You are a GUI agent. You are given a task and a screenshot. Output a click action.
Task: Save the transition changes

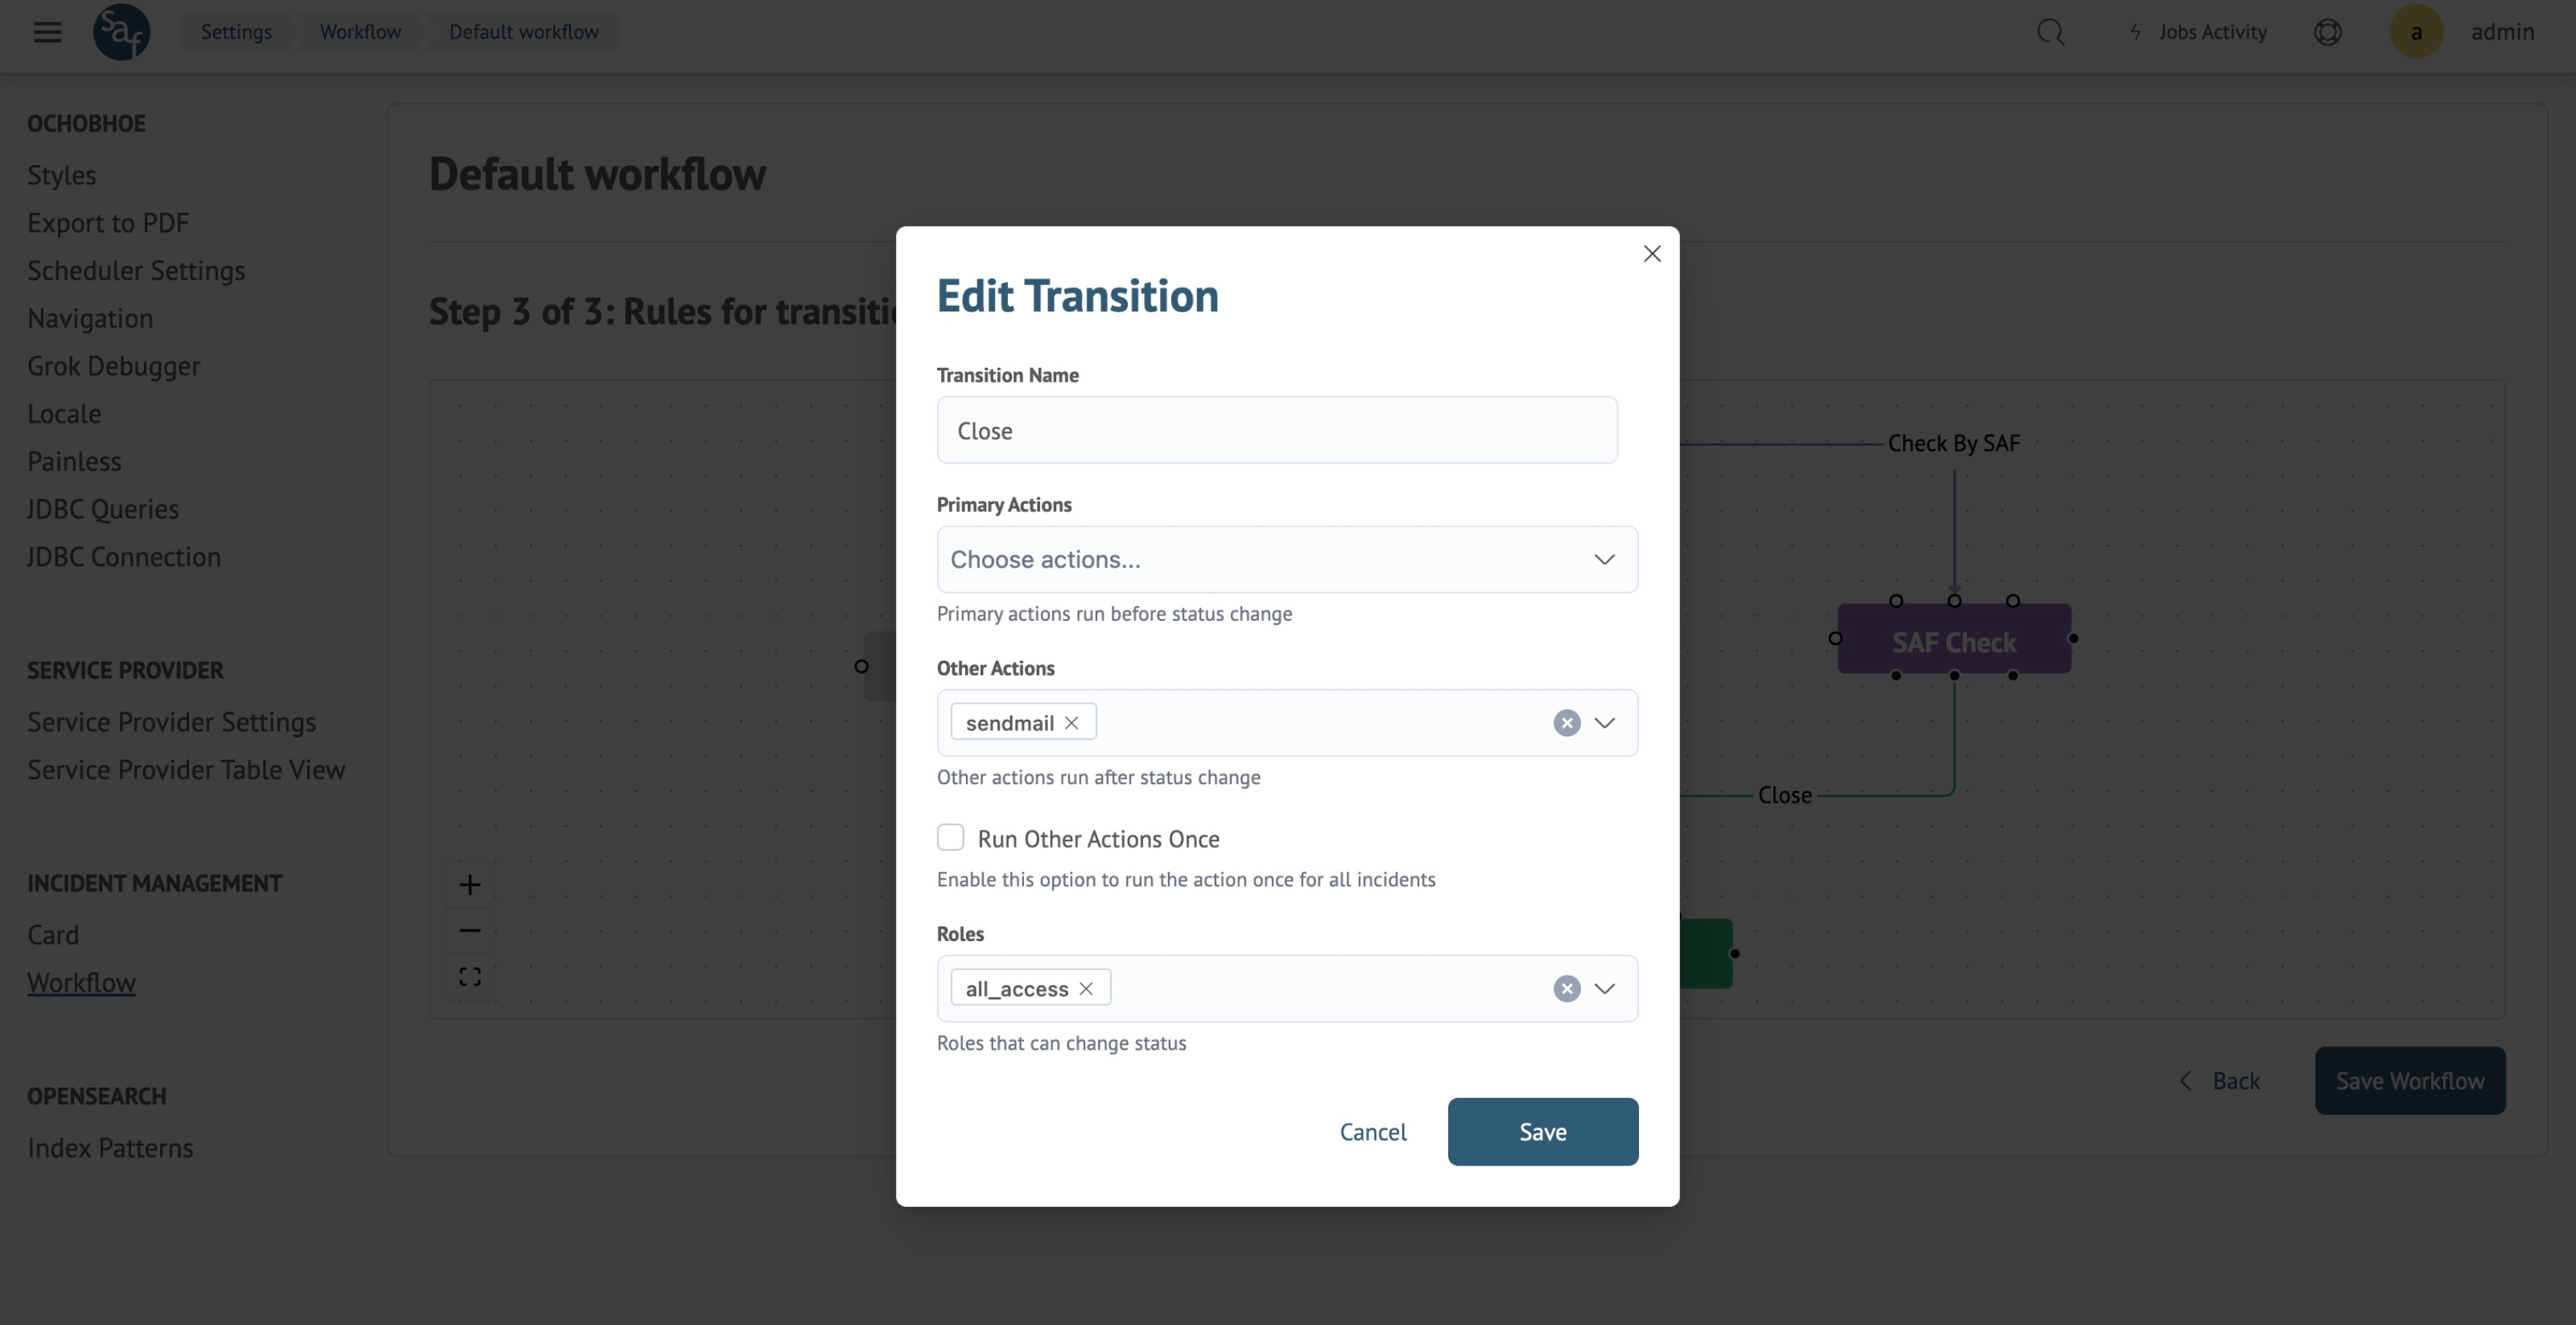click(x=1542, y=1131)
